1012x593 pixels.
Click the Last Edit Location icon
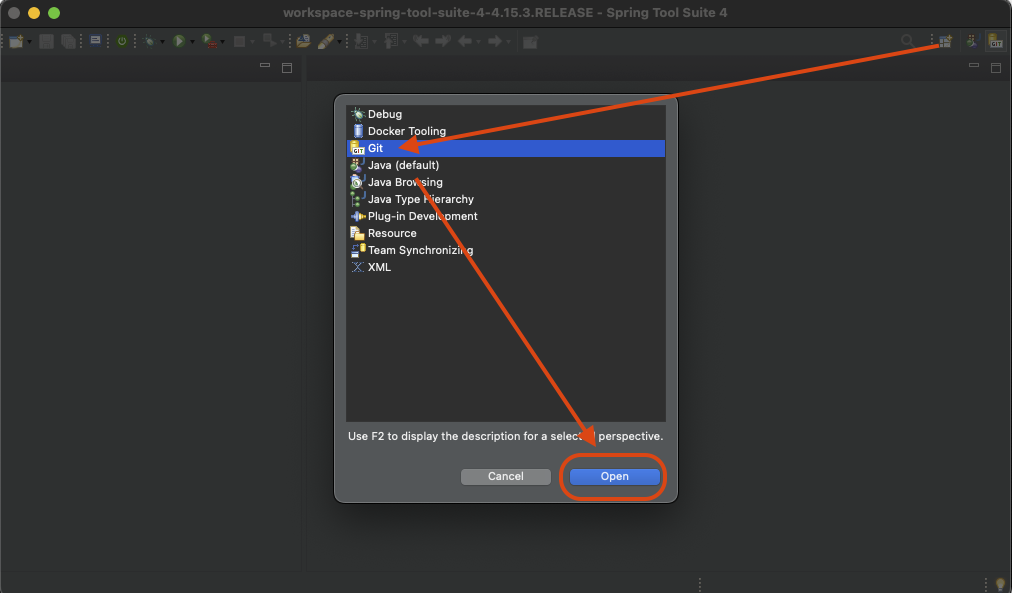coord(421,41)
